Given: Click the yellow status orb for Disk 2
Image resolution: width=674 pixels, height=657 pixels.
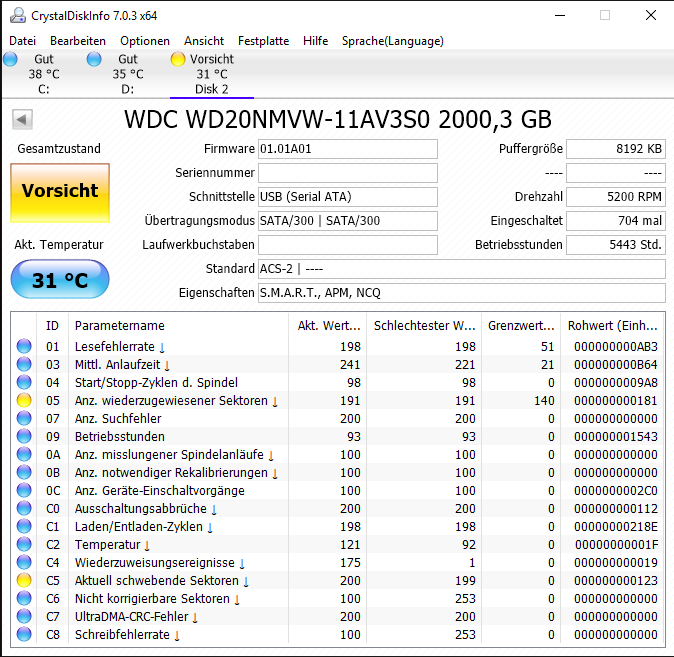Looking at the screenshot, I should (178, 59).
